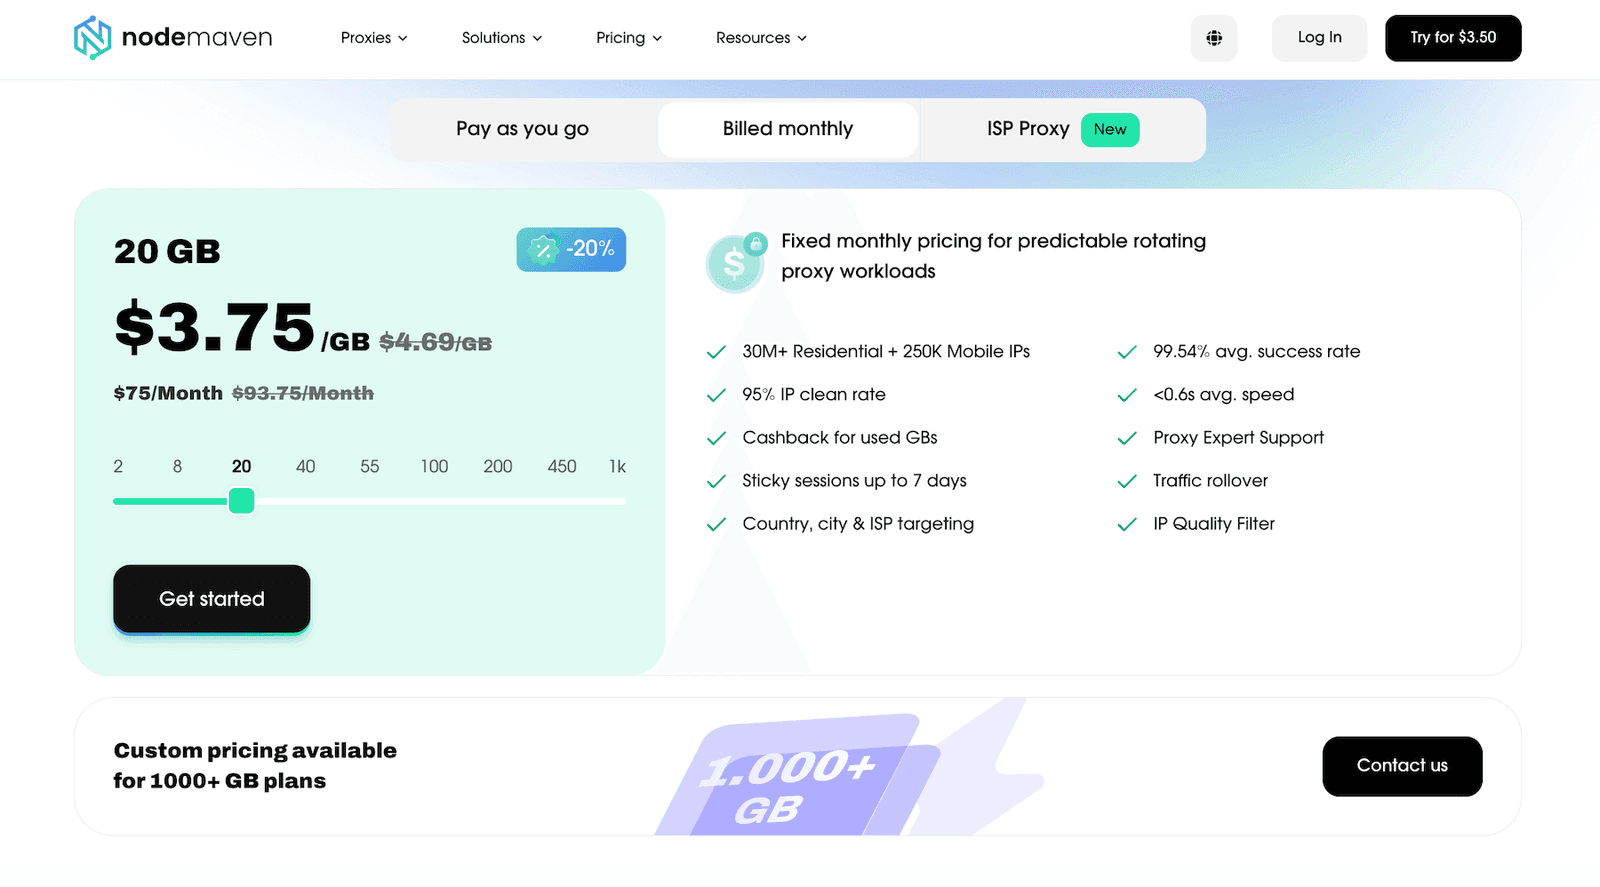Expand the Solutions menu
The width and height of the screenshot is (1600, 887).
[502, 38]
